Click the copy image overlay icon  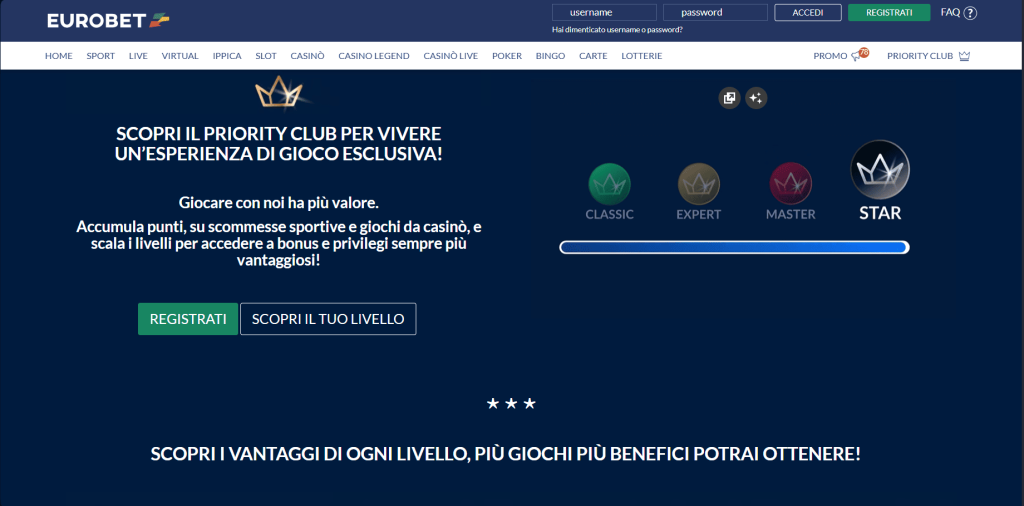click(x=729, y=98)
